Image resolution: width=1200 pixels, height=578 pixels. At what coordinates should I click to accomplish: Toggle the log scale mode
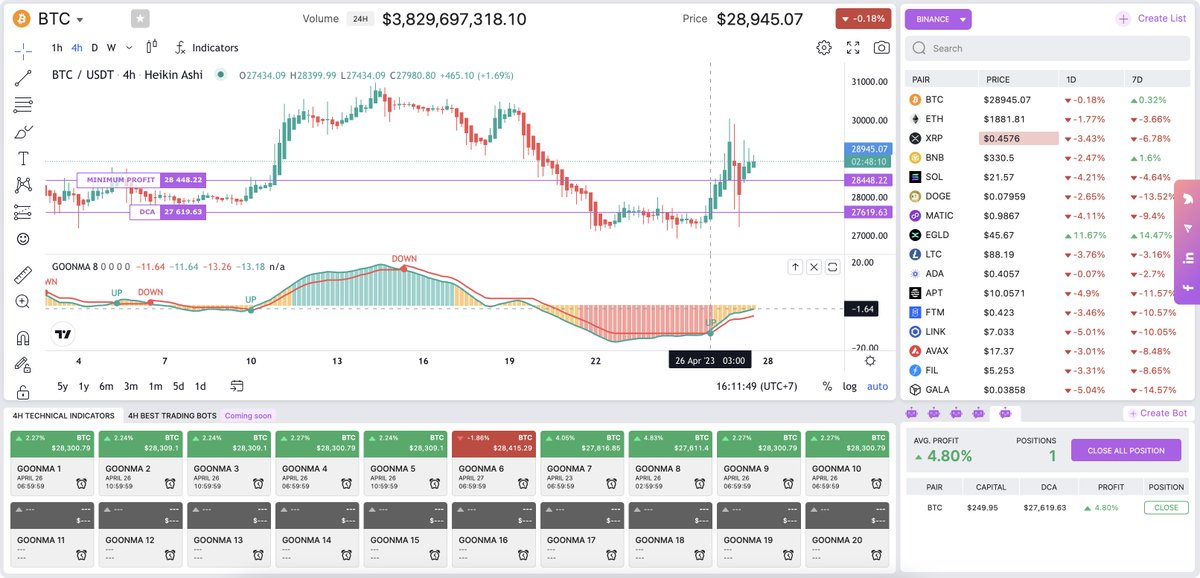(850, 386)
